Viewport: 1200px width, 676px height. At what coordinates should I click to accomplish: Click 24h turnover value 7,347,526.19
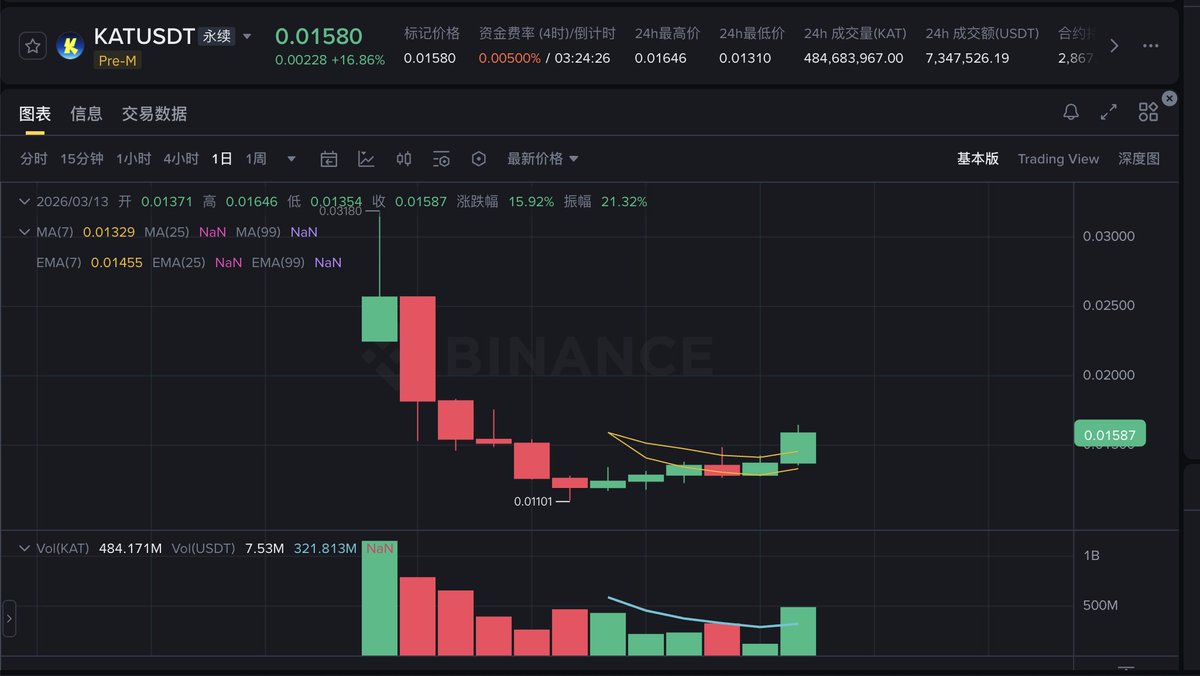[967, 58]
